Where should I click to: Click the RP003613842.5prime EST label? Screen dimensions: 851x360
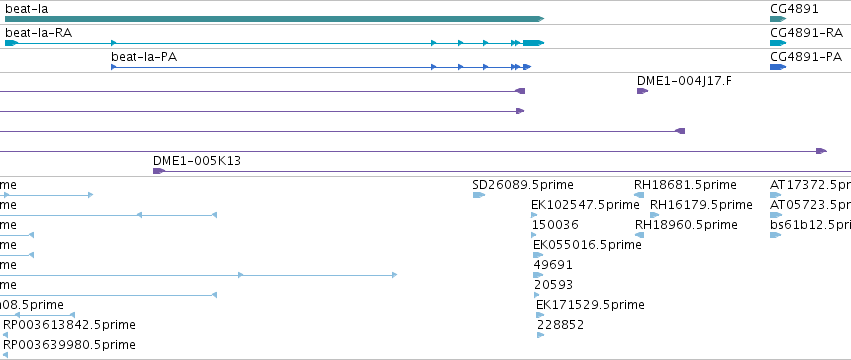(69, 325)
